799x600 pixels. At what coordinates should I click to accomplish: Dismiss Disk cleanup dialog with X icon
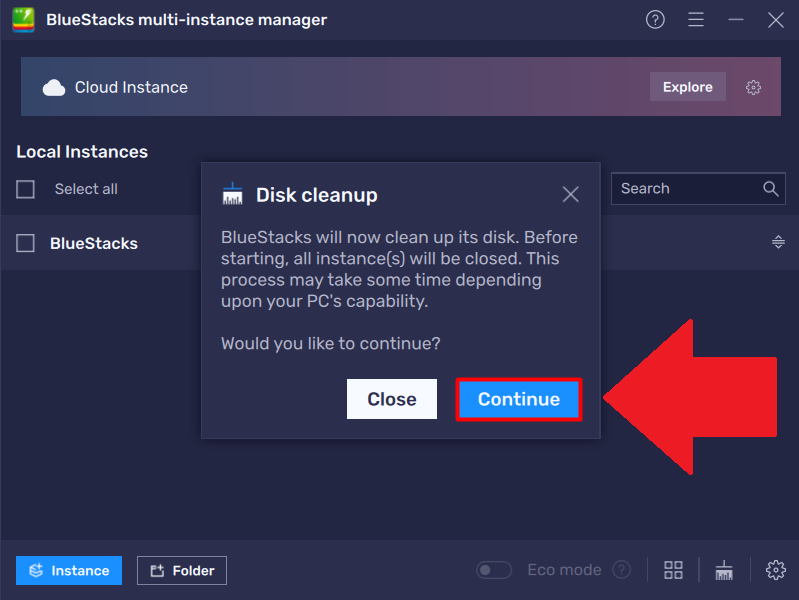(x=571, y=194)
